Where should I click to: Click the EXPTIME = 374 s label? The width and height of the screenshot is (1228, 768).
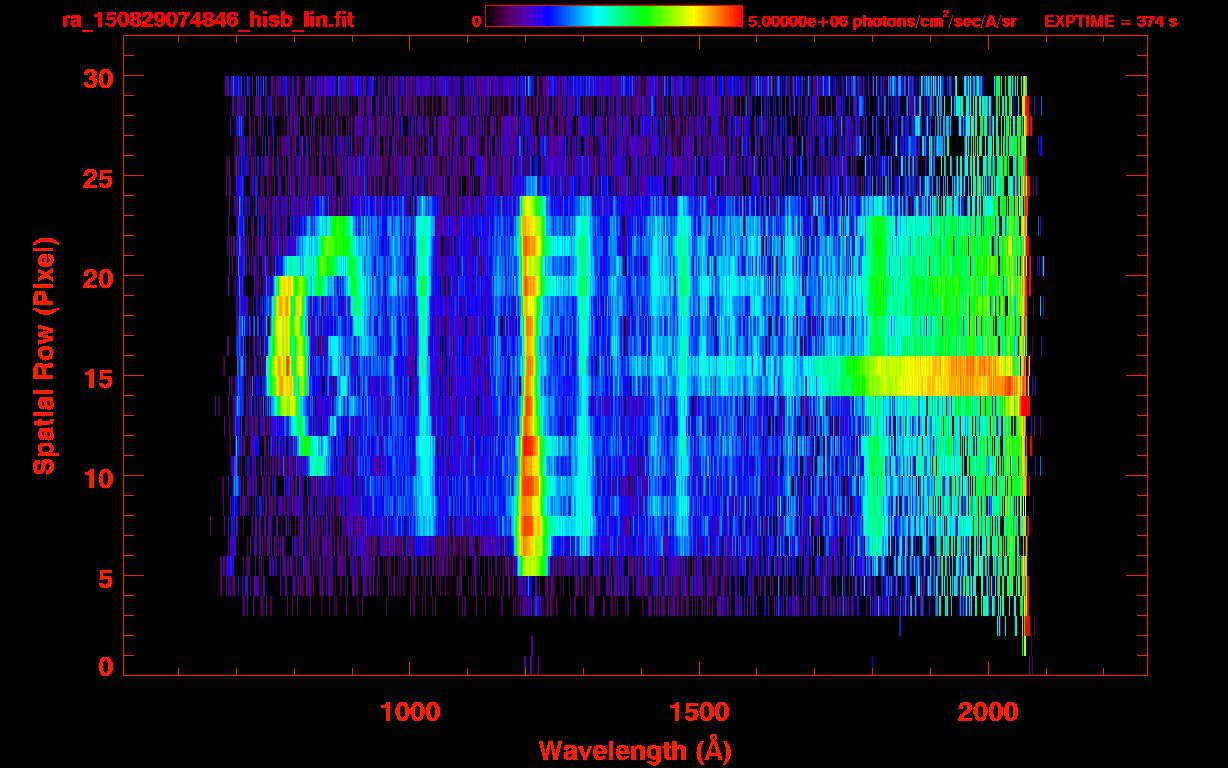(x=1110, y=21)
